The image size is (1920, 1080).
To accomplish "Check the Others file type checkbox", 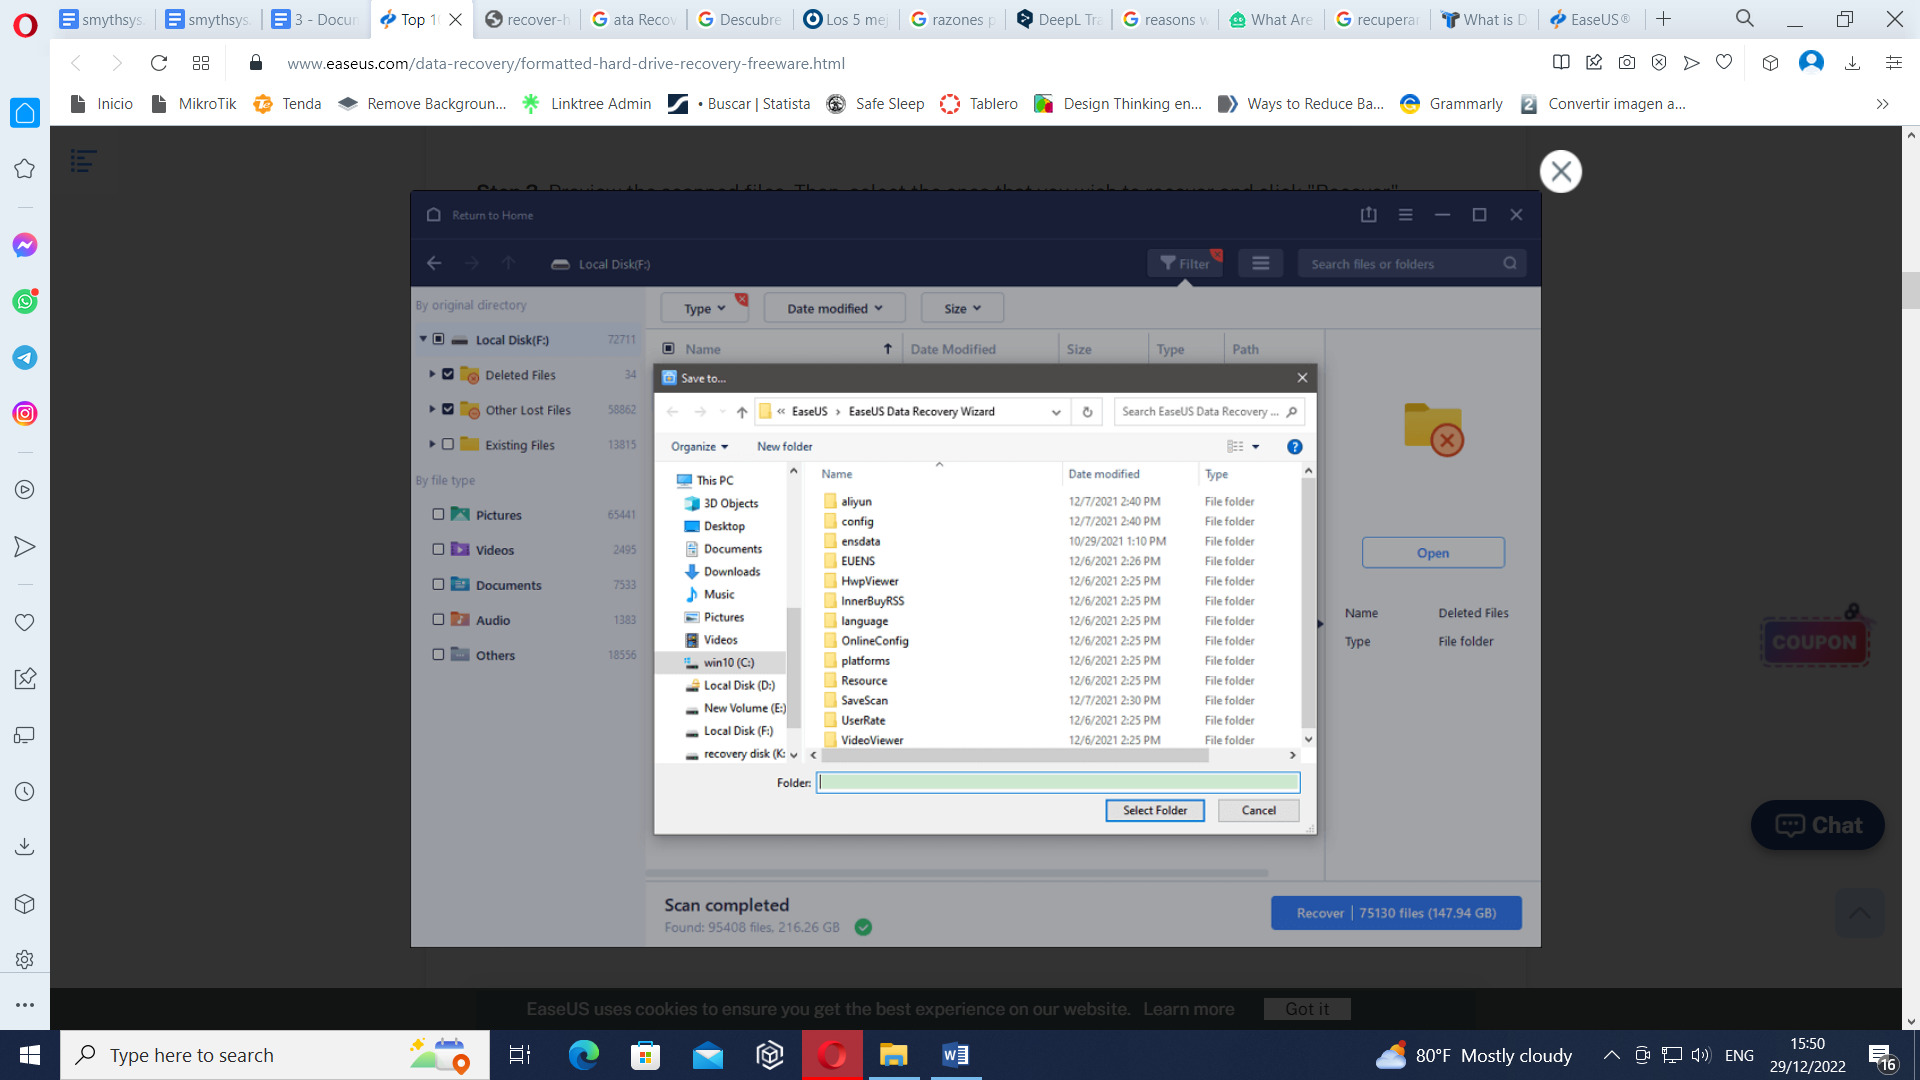I will (x=438, y=655).
